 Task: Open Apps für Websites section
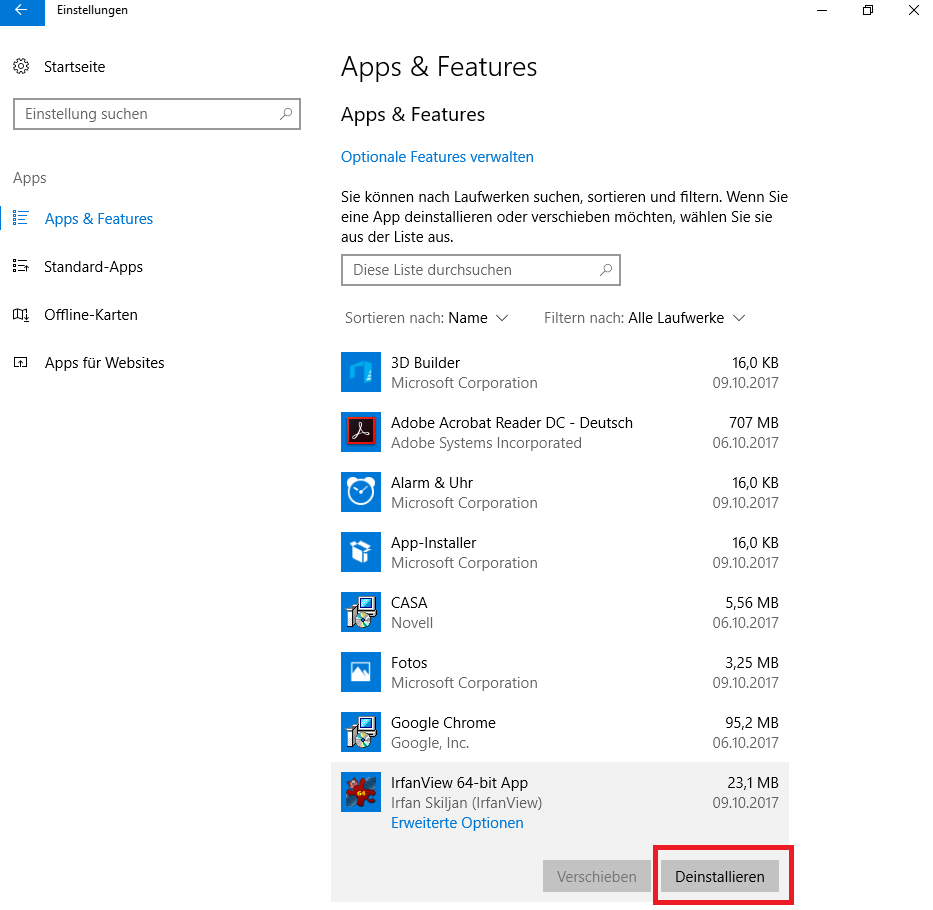click(104, 363)
